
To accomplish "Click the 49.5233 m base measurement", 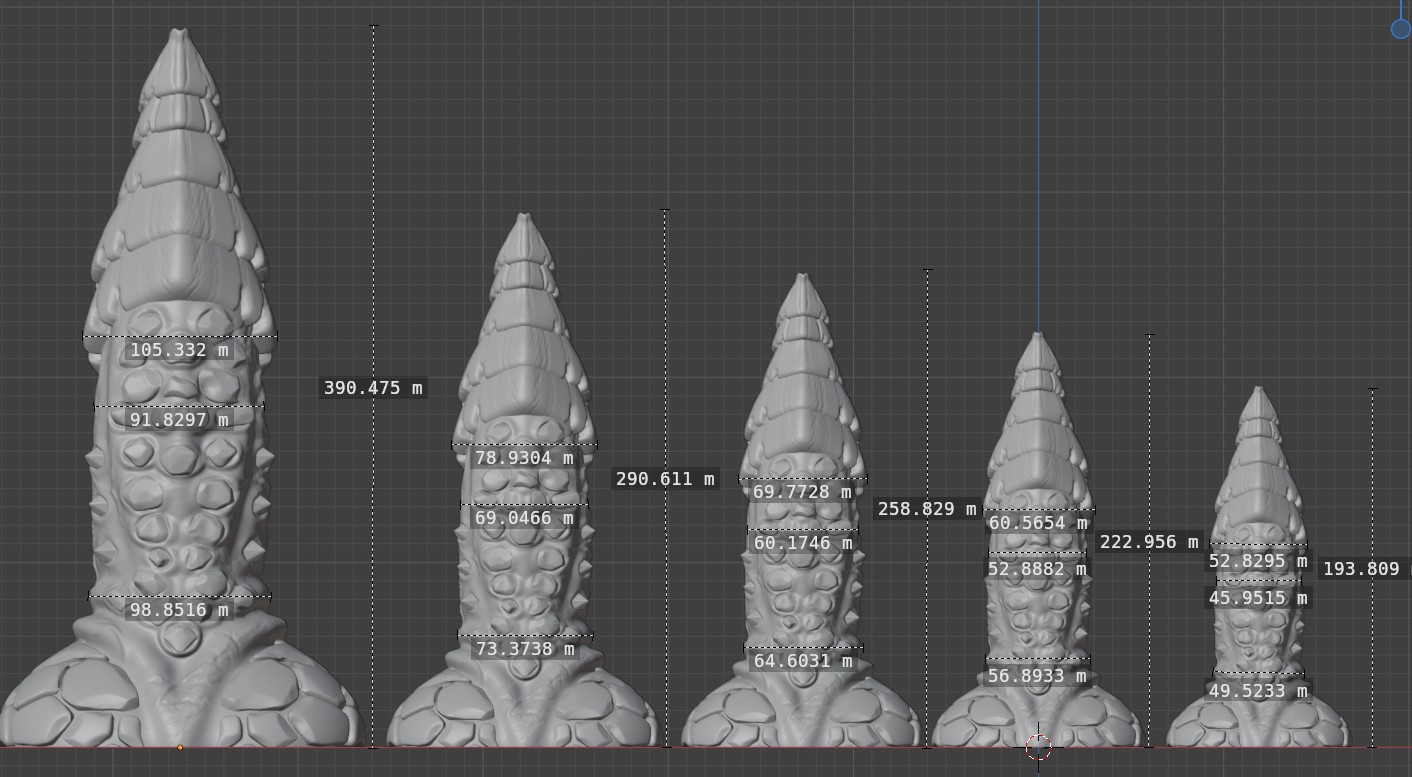I will 1258,691.
